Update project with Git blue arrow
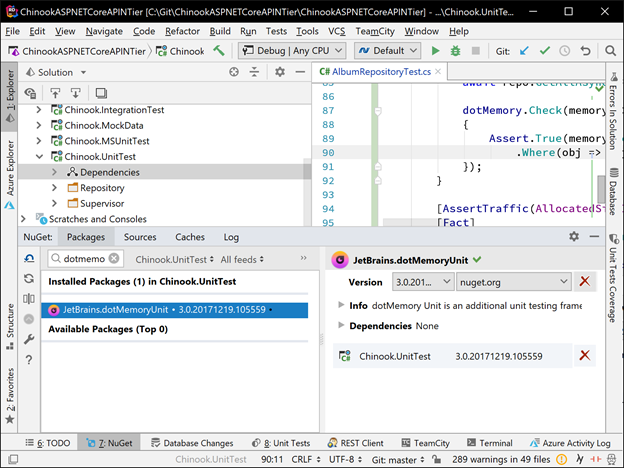The height and width of the screenshot is (468, 624). pos(524,51)
